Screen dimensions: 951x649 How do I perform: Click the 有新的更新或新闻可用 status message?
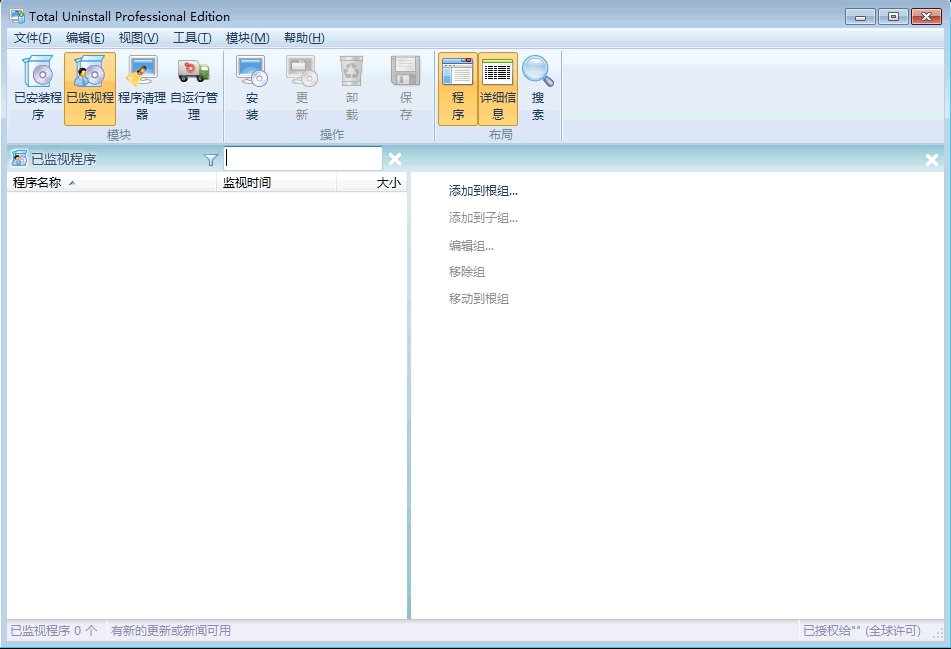coord(171,631)
